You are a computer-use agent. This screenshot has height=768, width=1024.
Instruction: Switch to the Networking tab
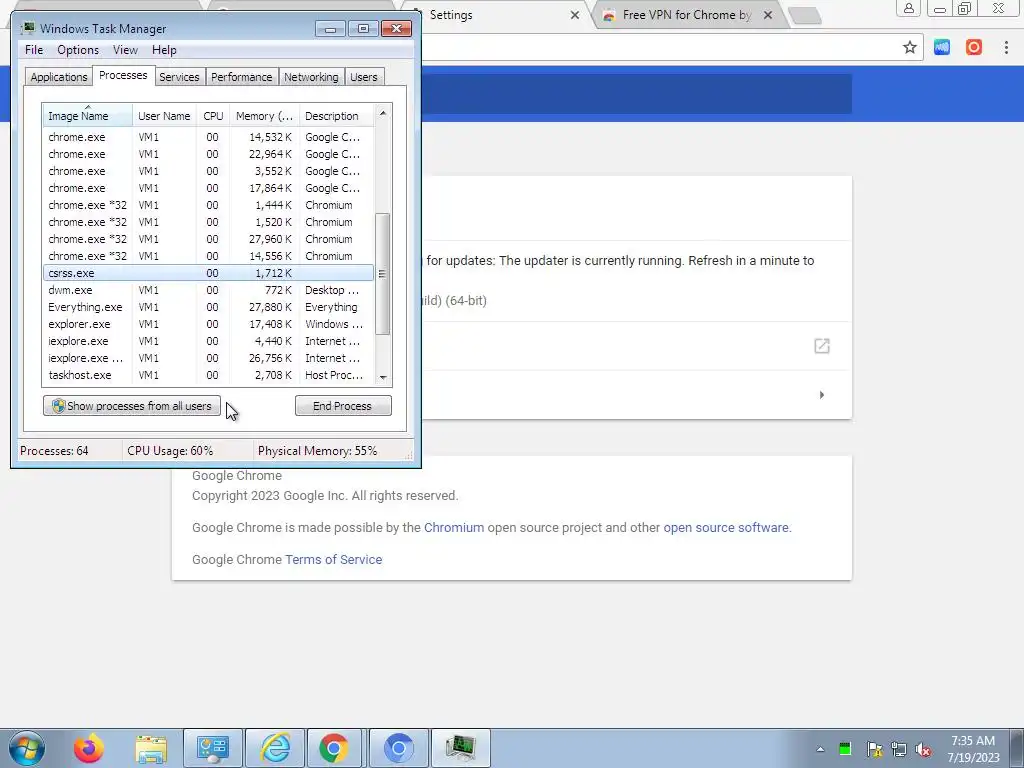pos(311,77)
